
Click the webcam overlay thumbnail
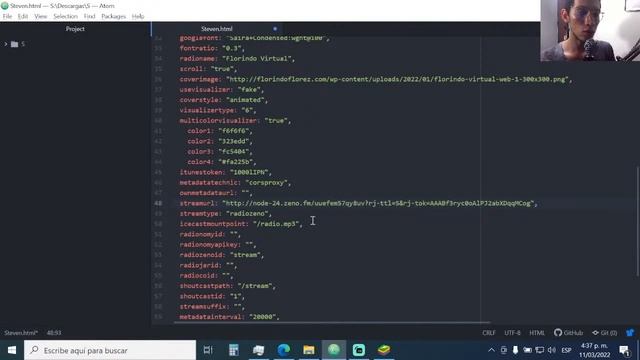pyautogui.click(x=590, y=31)
